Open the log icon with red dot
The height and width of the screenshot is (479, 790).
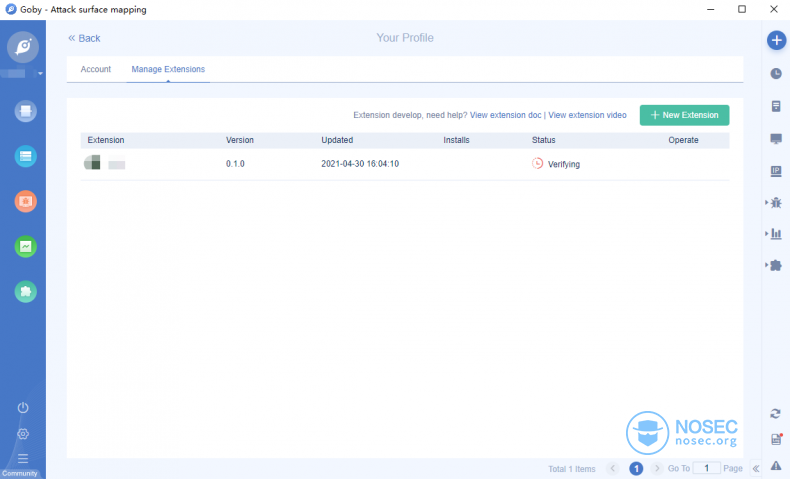click(776, 439)
